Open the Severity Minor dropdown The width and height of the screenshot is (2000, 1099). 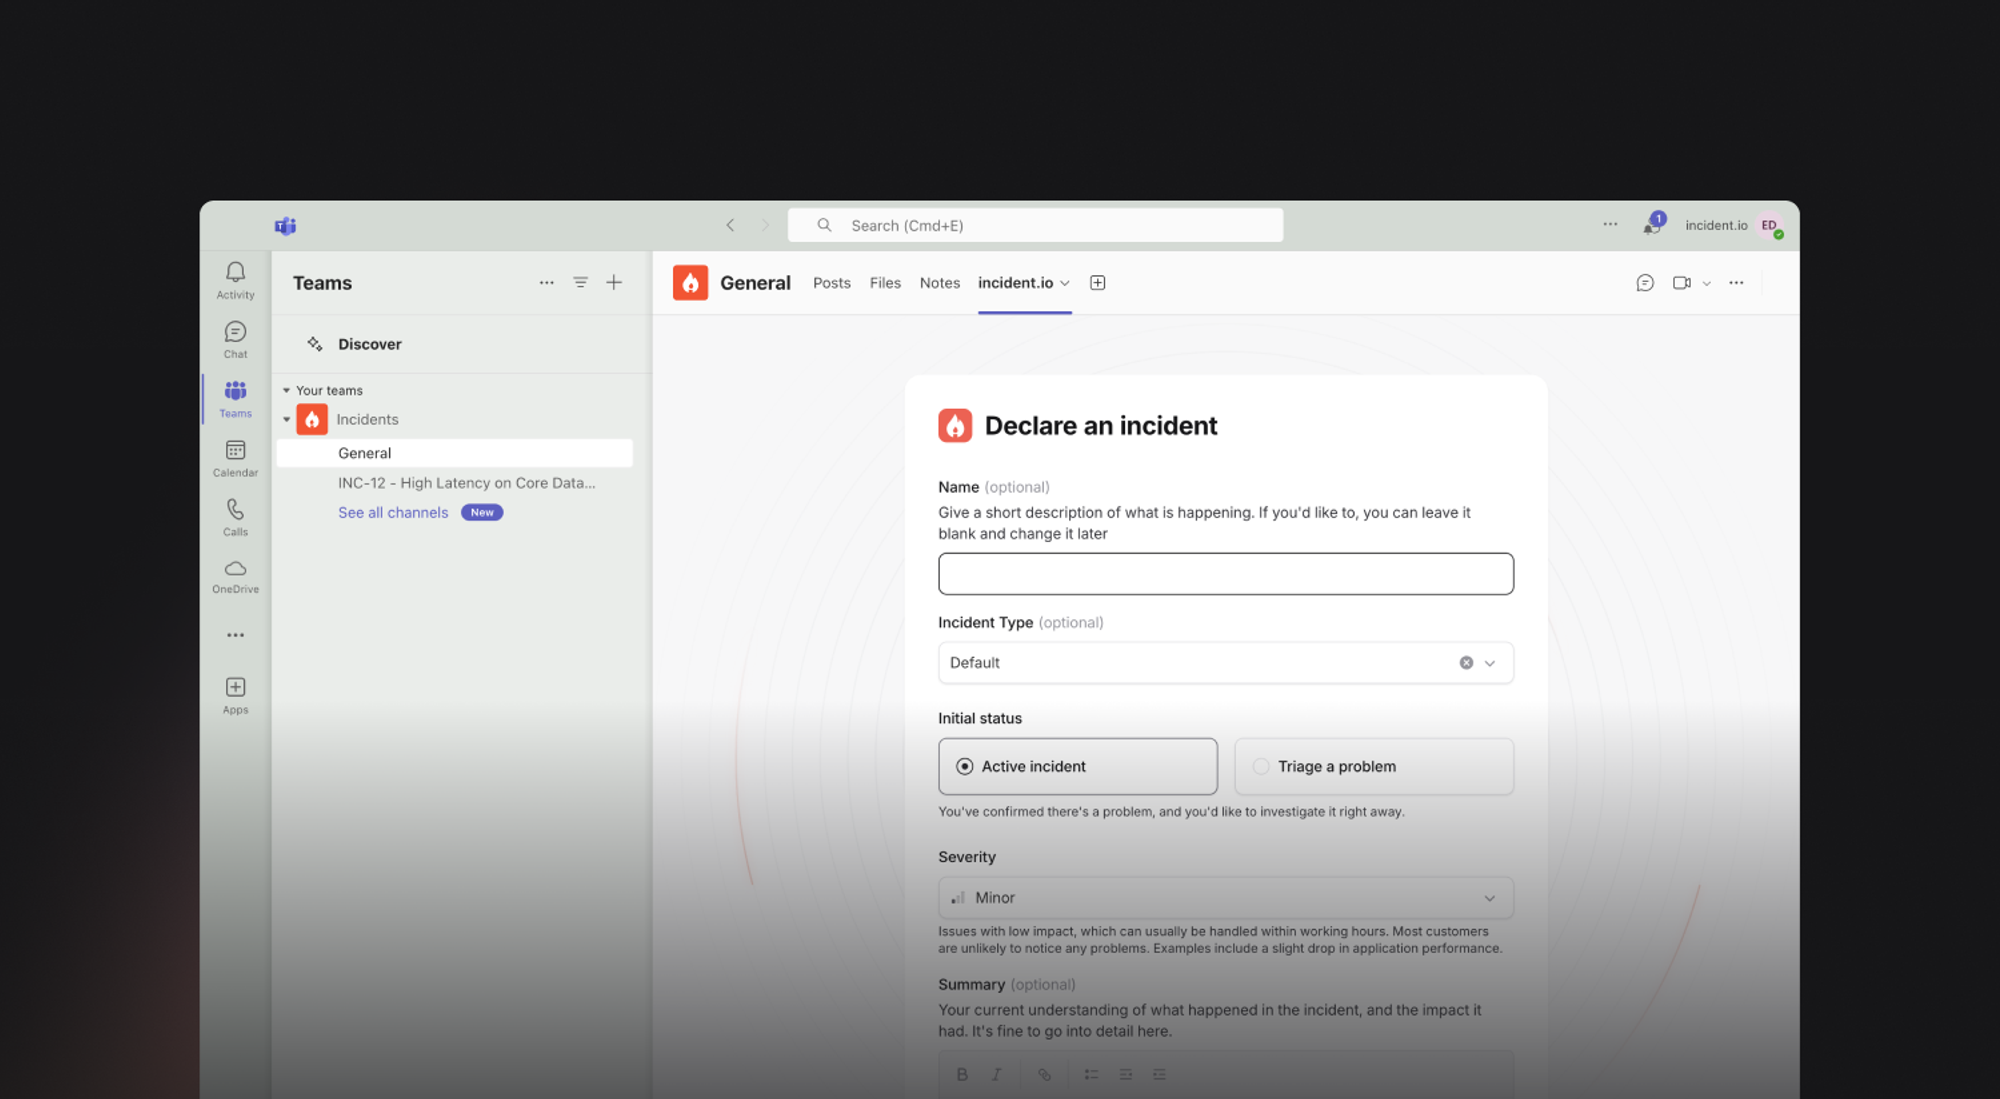tap(1225, 898)
